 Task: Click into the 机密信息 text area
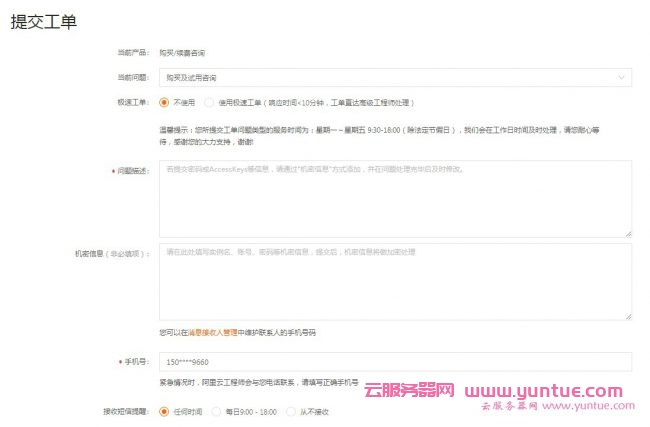pos(395,281)
